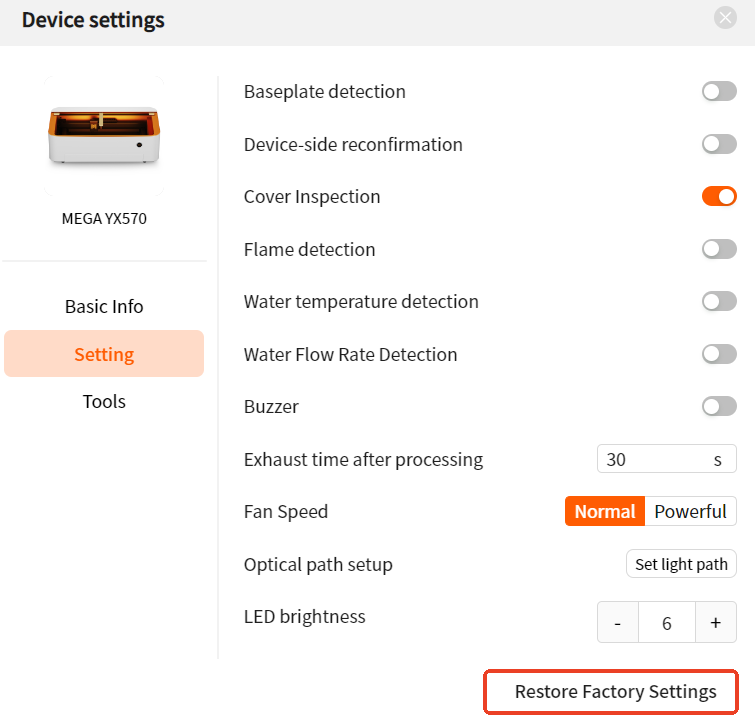This screenshot has height=717, width=755.
Task: Click the exhaust time input field
Action: coord(666,459)
